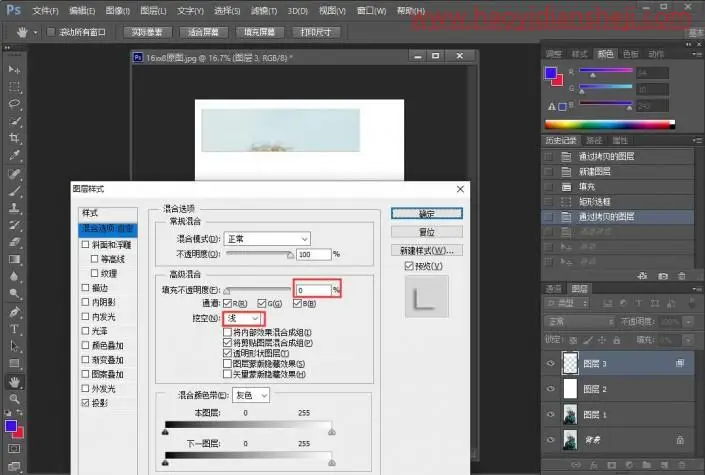Click the lock icon on Background layer
Image resolution: width=705 pixels, height=475 pixels.
[x=680, y=440]
